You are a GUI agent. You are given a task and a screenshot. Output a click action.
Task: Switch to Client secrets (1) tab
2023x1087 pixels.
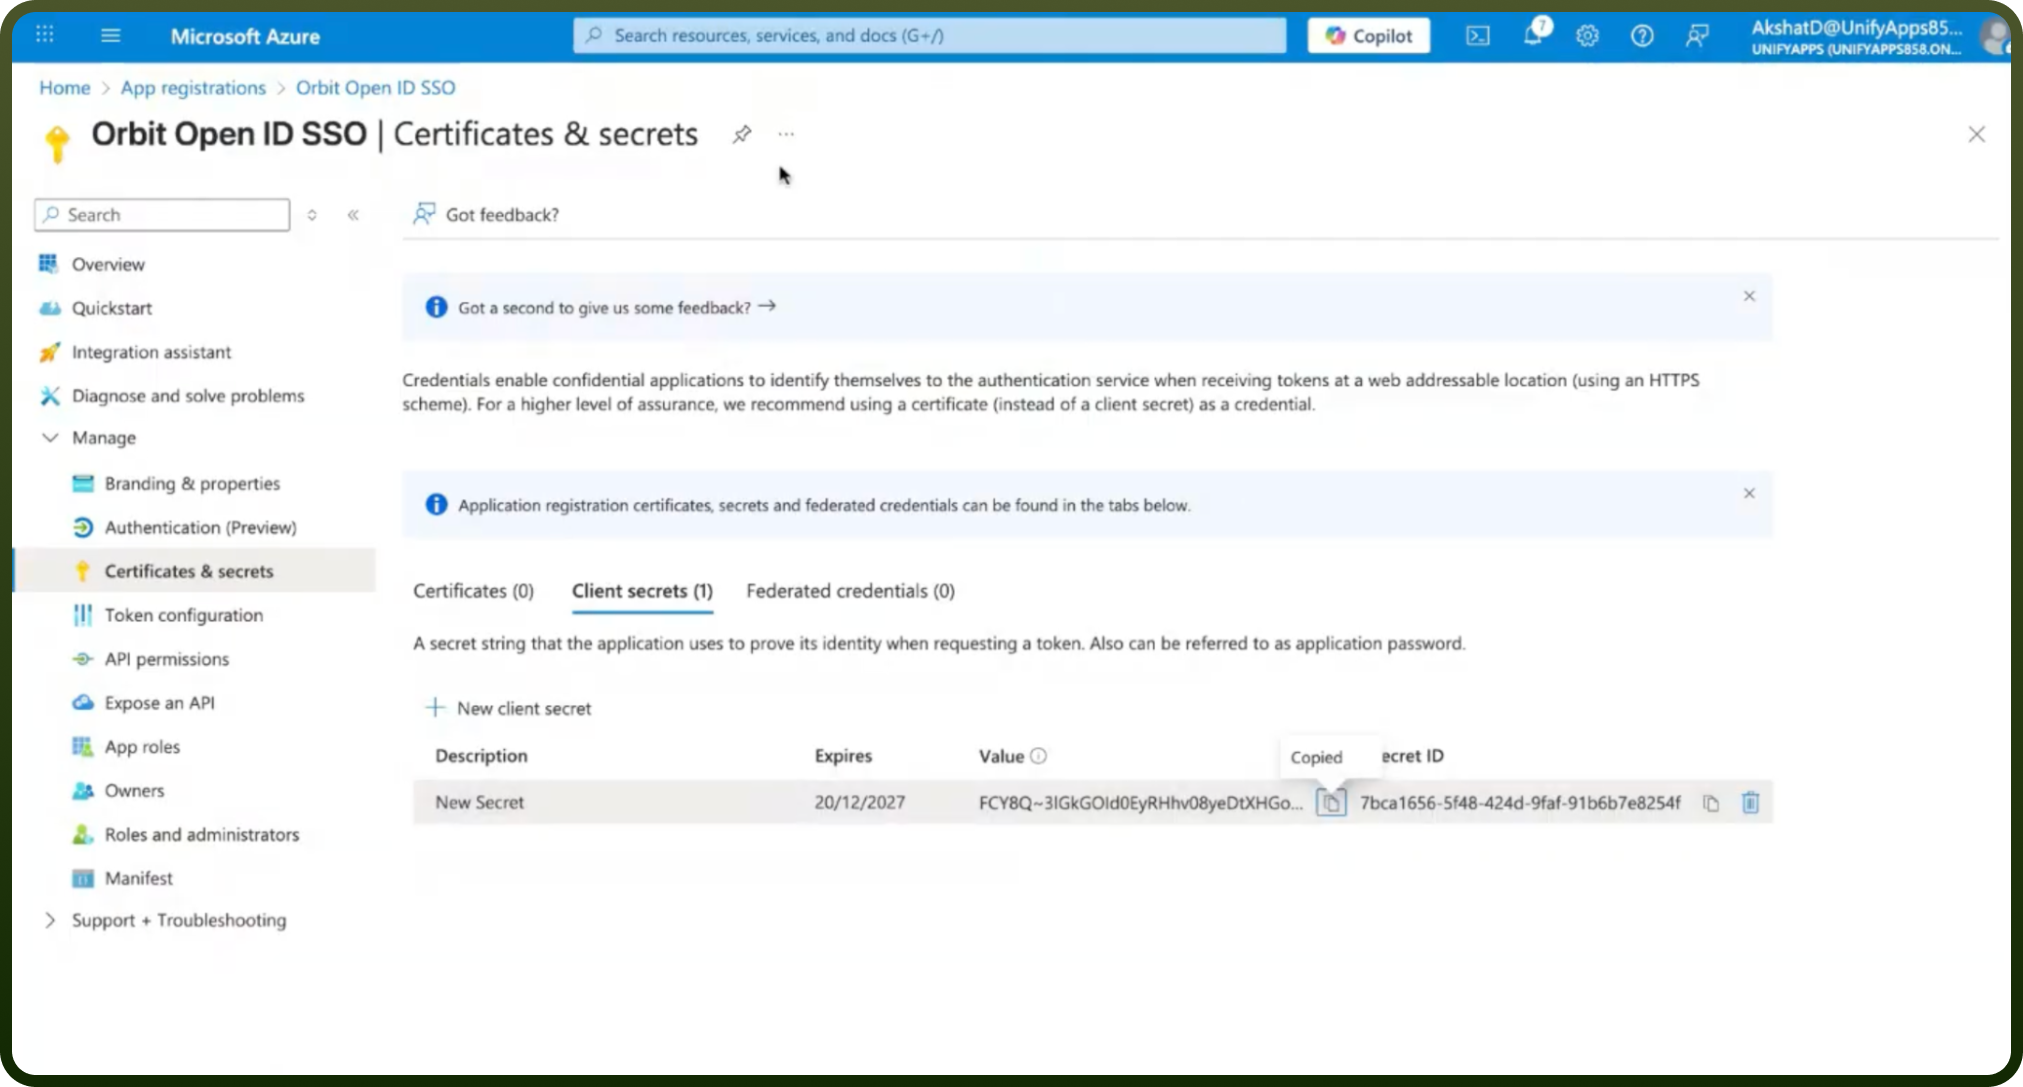(642, 591)
